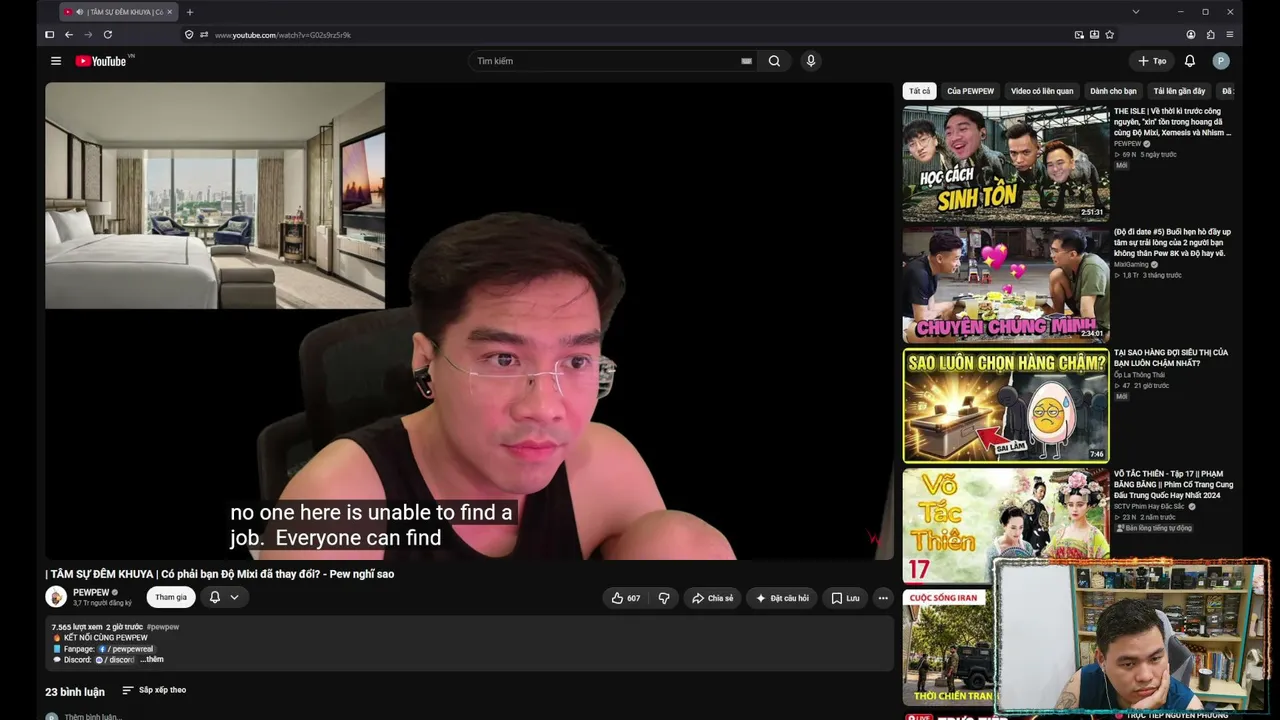Open the Buổi hẹn hò đầy up video title

point(1173,242)
